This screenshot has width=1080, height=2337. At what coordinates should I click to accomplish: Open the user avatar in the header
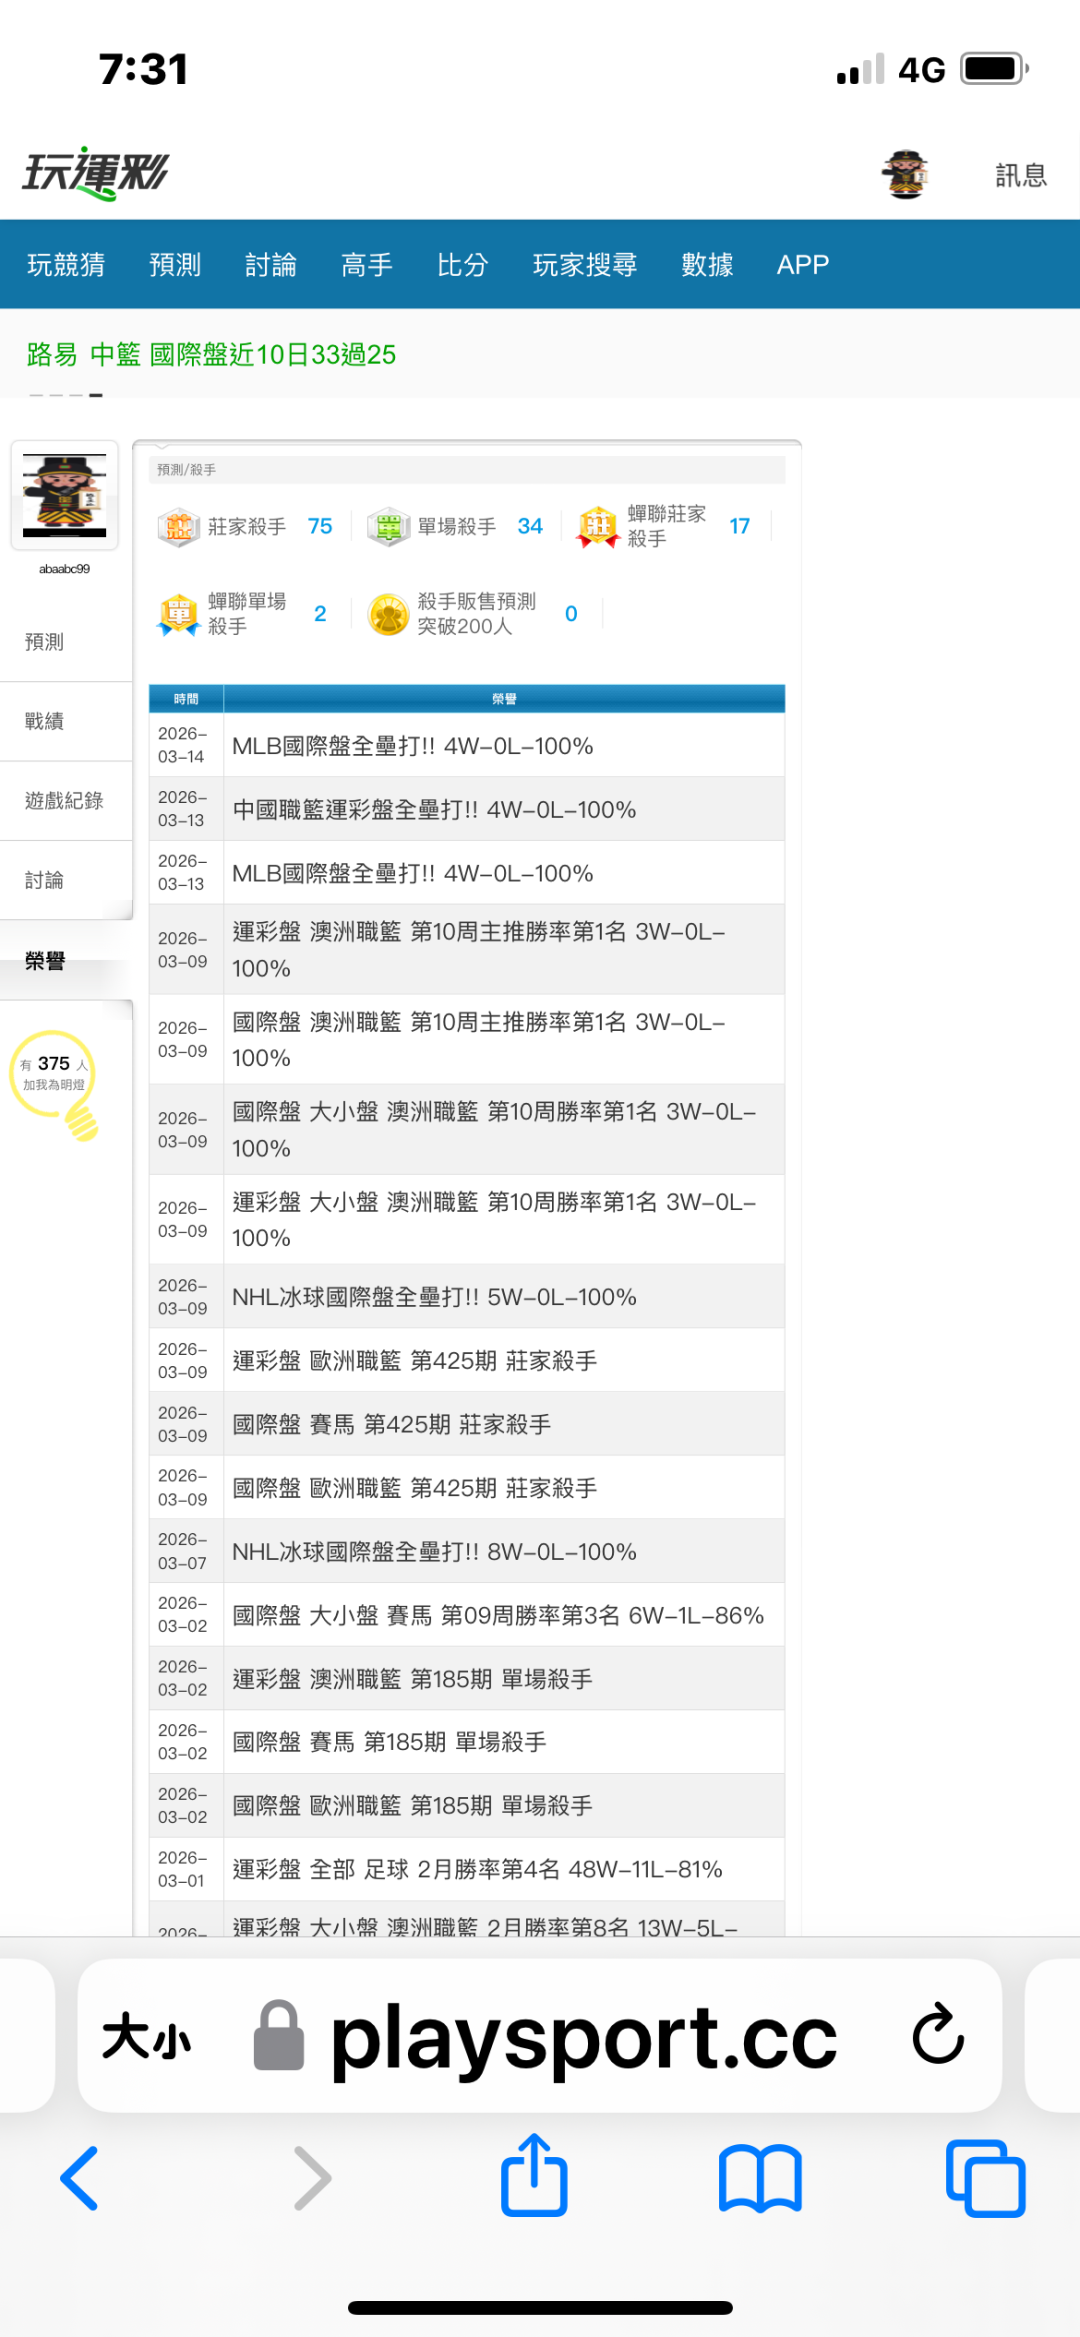905,174
